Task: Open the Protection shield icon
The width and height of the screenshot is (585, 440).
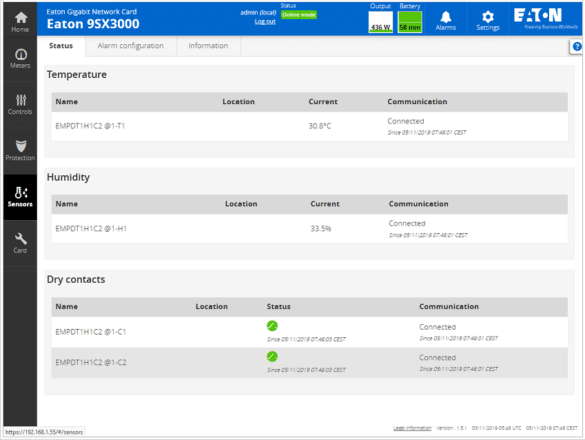Action: click(21, 146)
